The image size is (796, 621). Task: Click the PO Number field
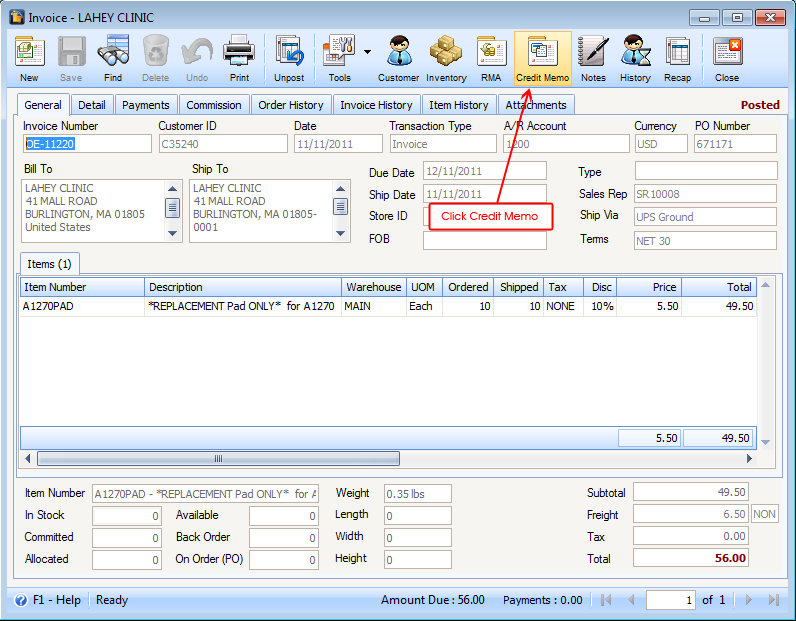point(735,144)
